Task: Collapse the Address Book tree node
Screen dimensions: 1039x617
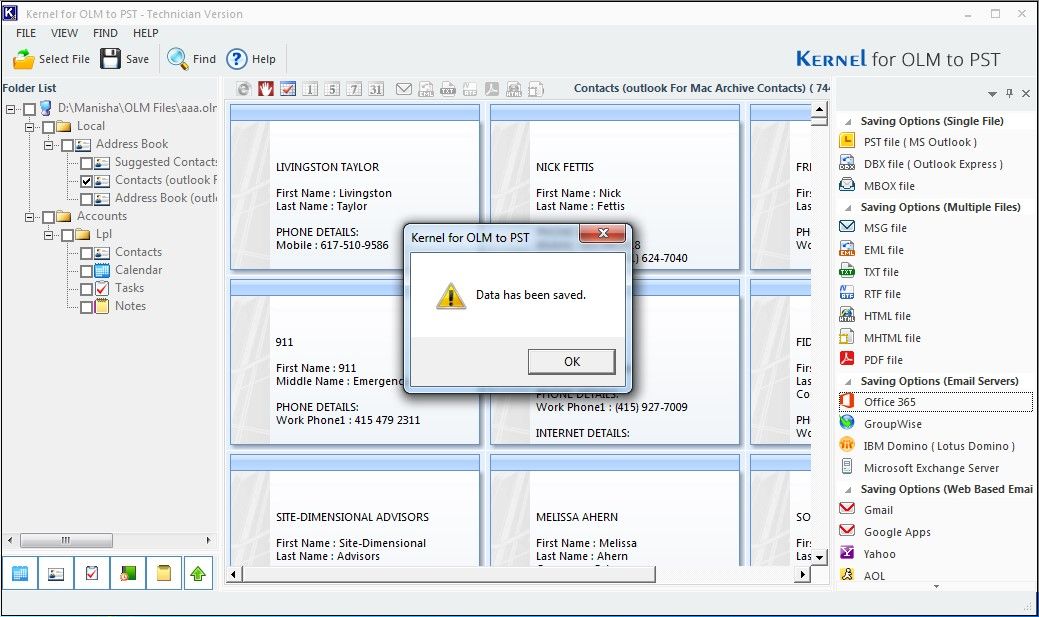Action: point(48,144)
